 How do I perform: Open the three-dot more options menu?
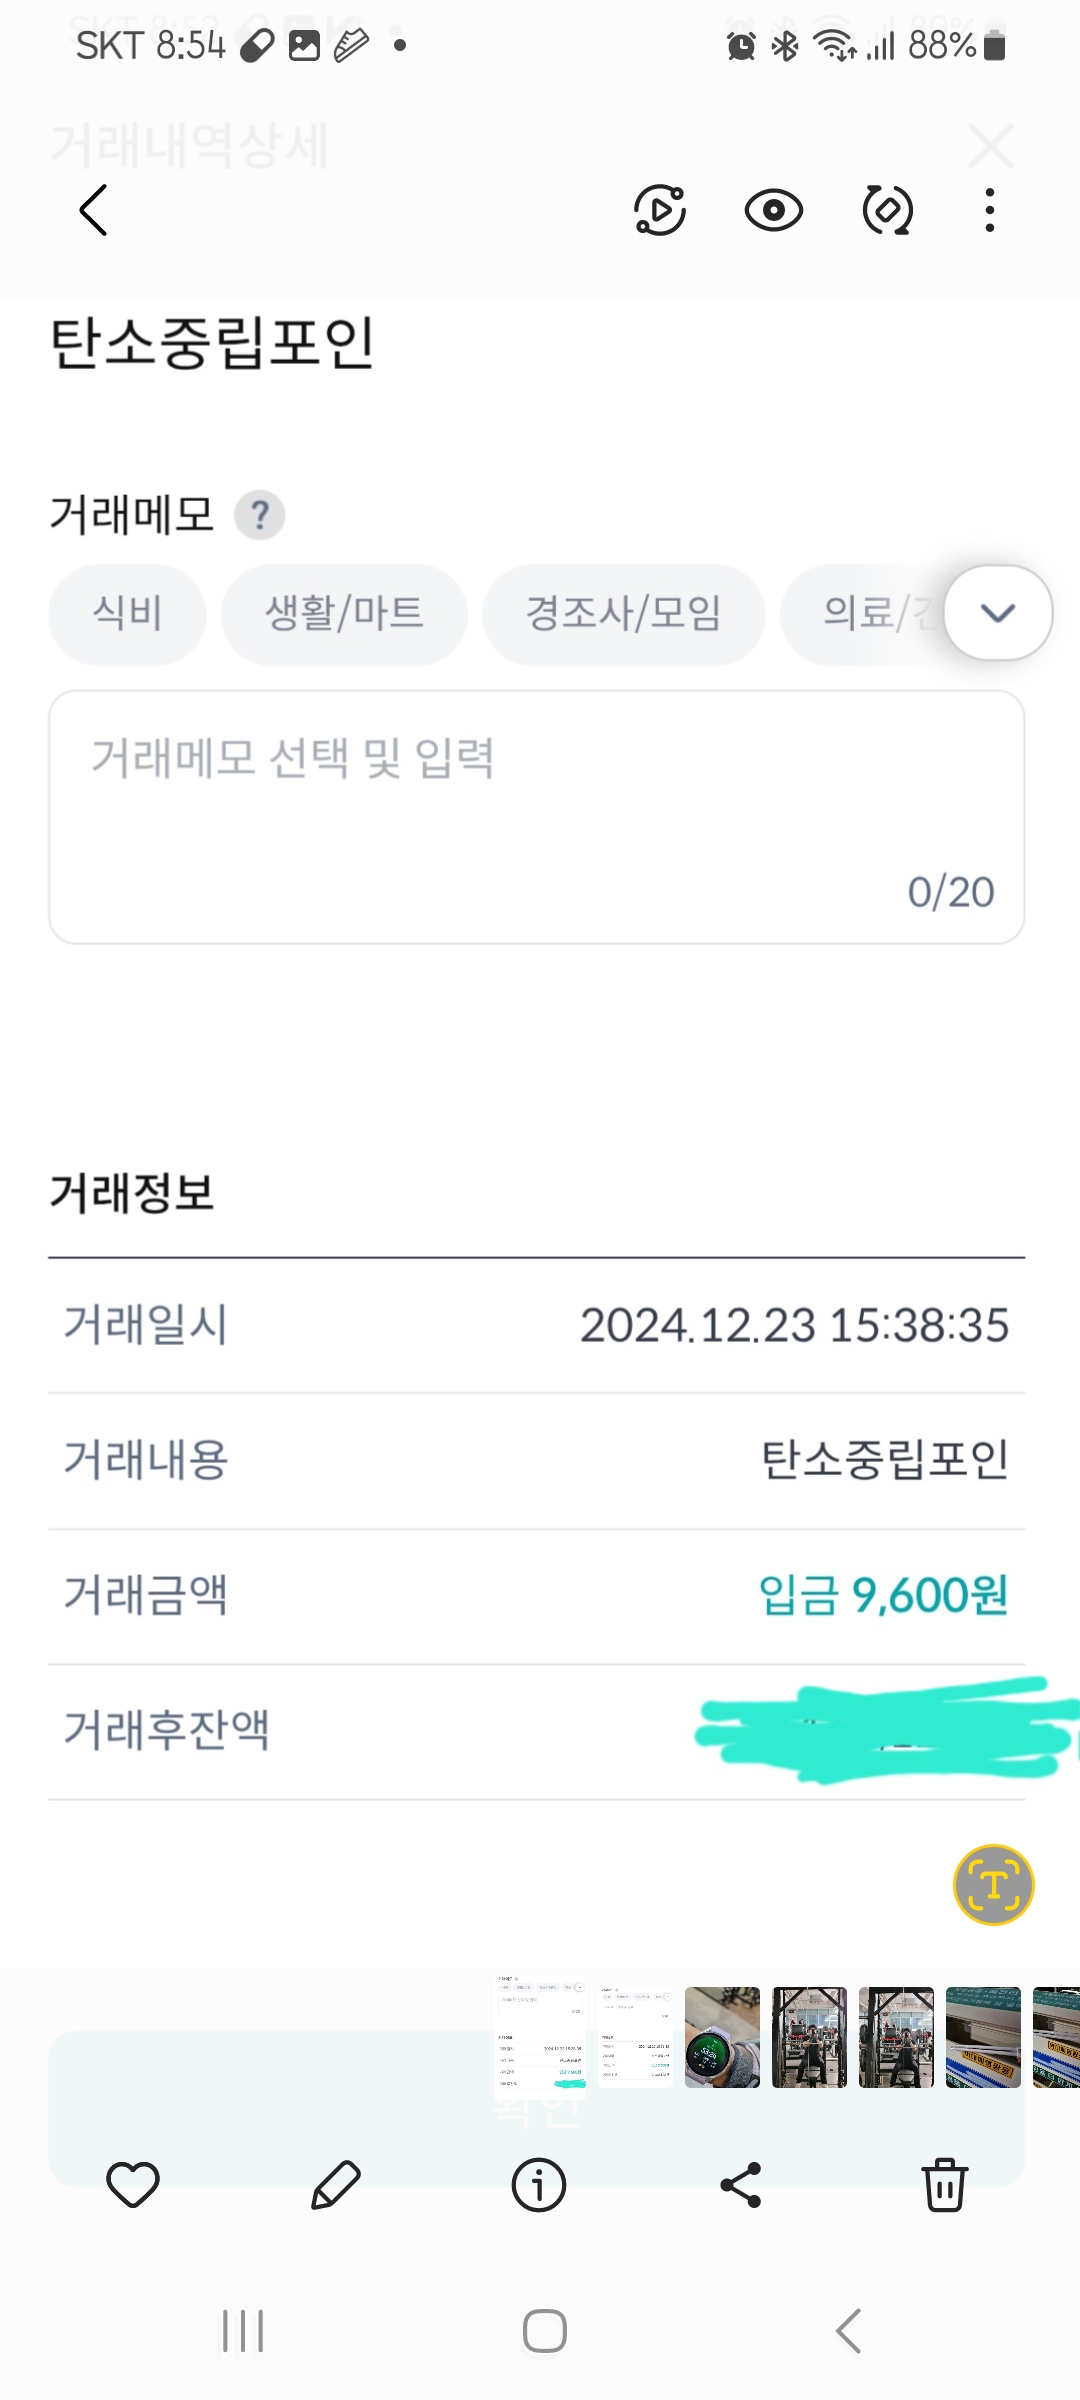tap(989, 210)
